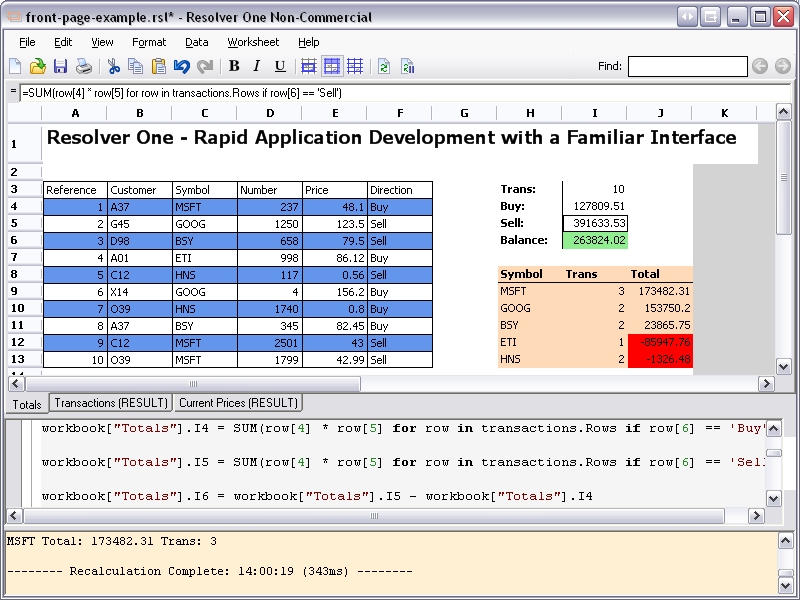The width and height of the screenshot is (800, 600).
Task: Select cell with customer G45
Action: click(140, 224)
